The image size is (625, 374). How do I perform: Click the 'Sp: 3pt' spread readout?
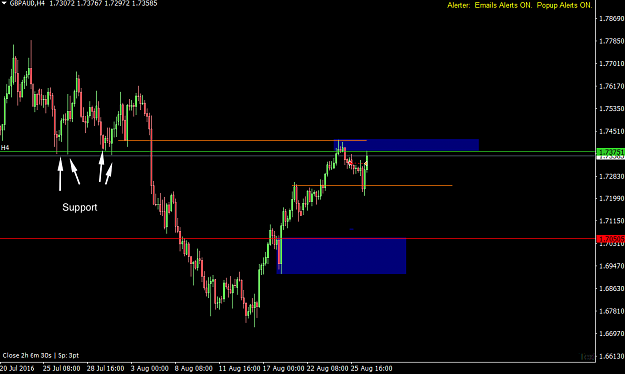click(x=69, y=355)
